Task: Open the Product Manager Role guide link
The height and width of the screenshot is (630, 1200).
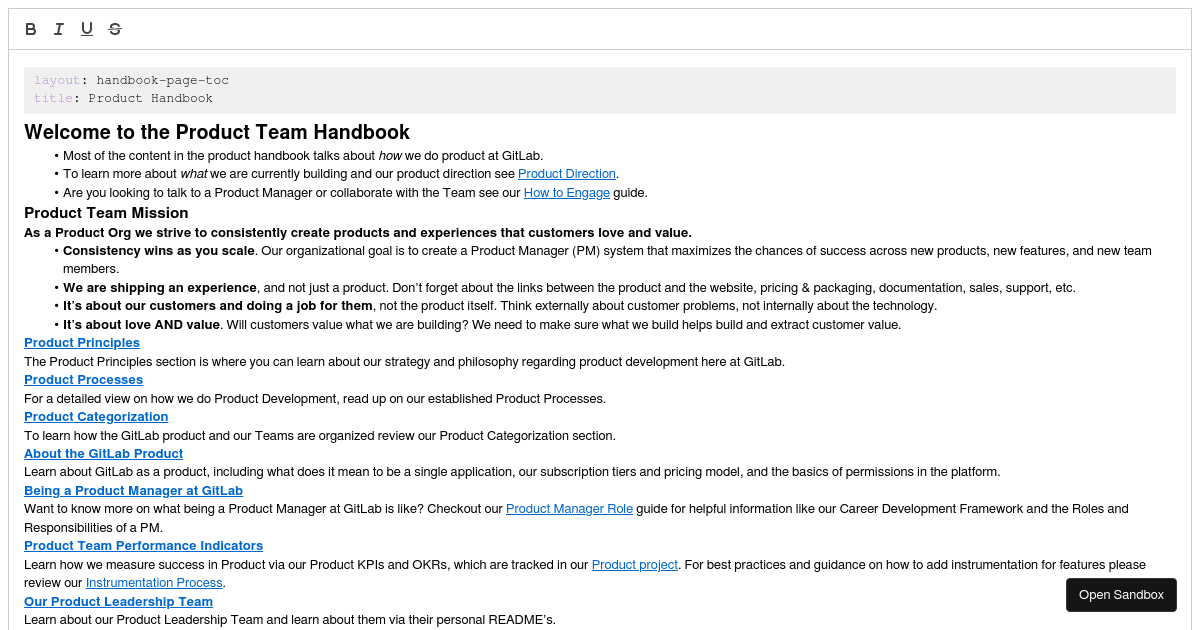Action: click(569, 508)
